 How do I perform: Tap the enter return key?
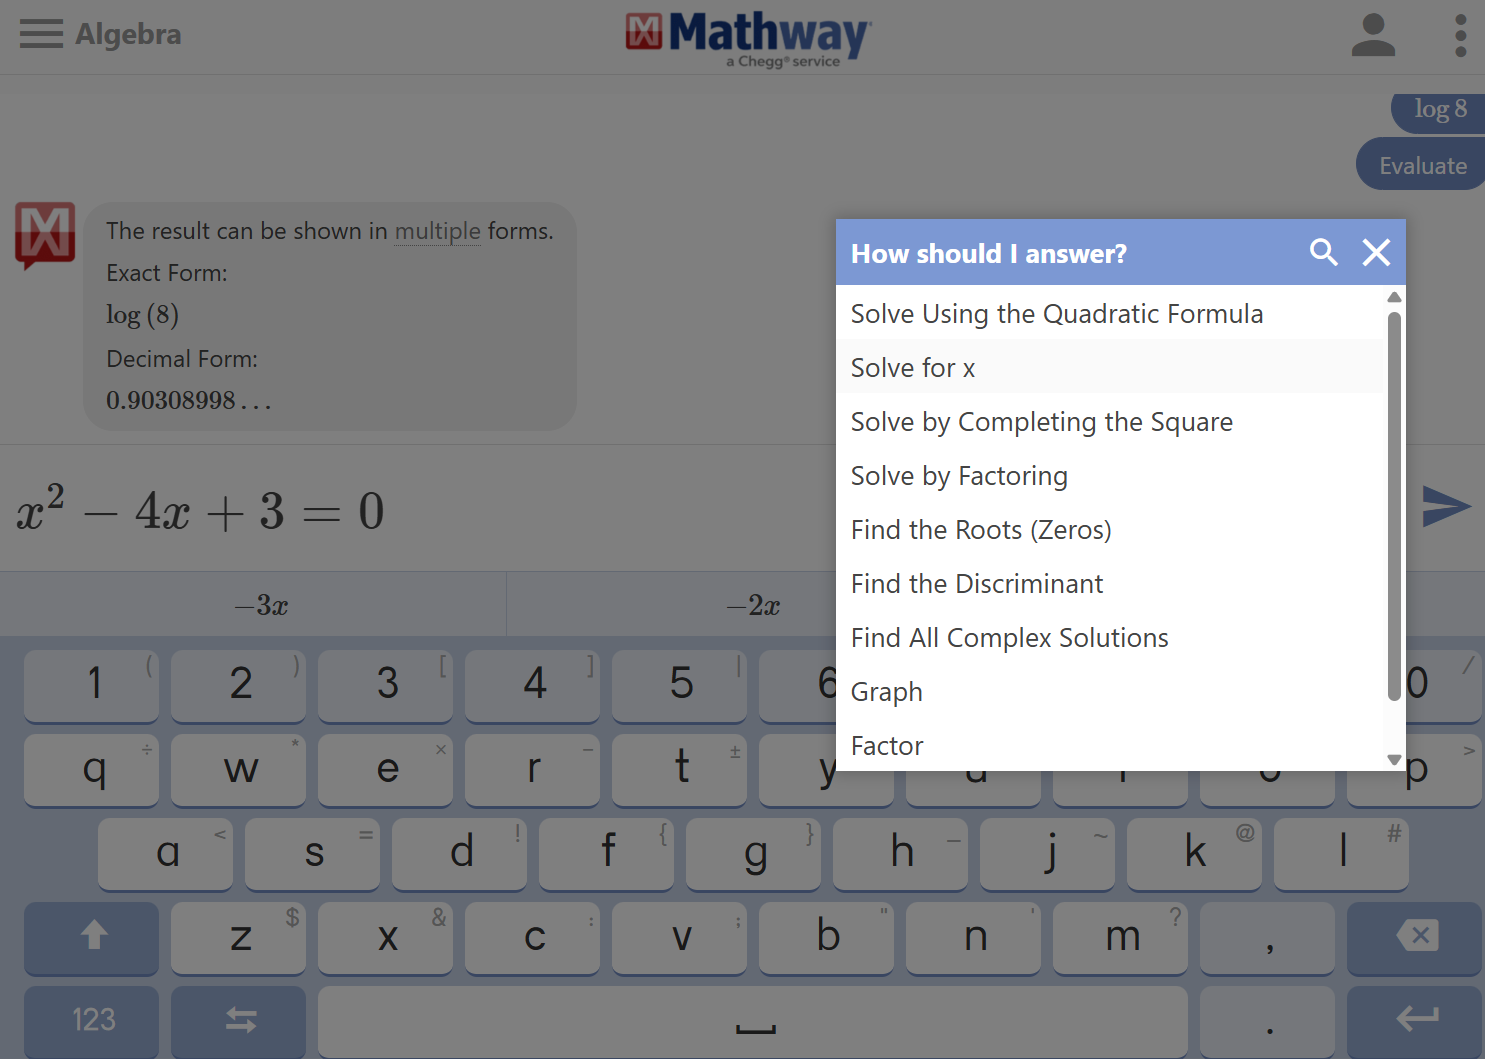coord(1414,1021)
